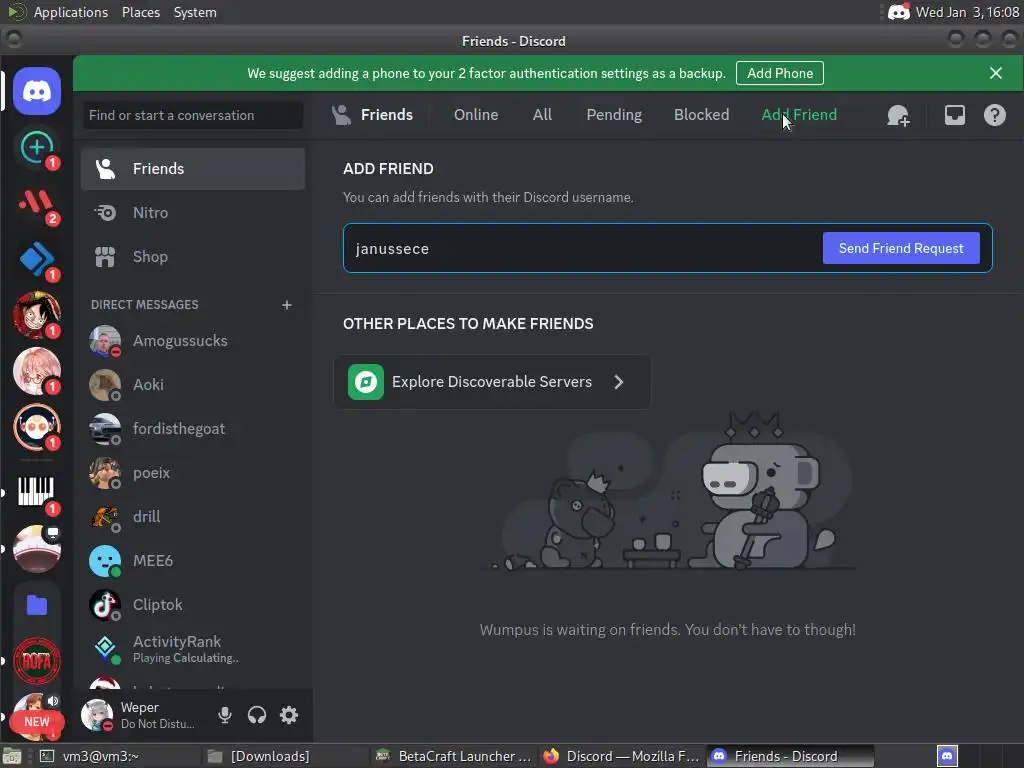
Task: Open User Settings gear icon
Action: coord(289,715)
